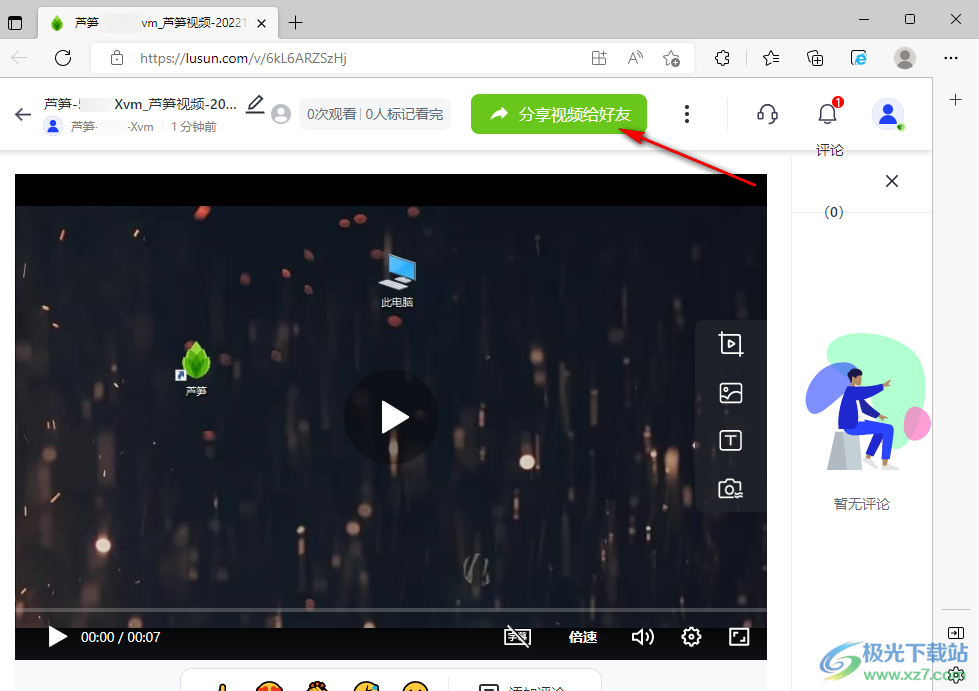Take a screenshot with the camera tool
Viewport: 979px width, 691px height.
click(731, 488)
